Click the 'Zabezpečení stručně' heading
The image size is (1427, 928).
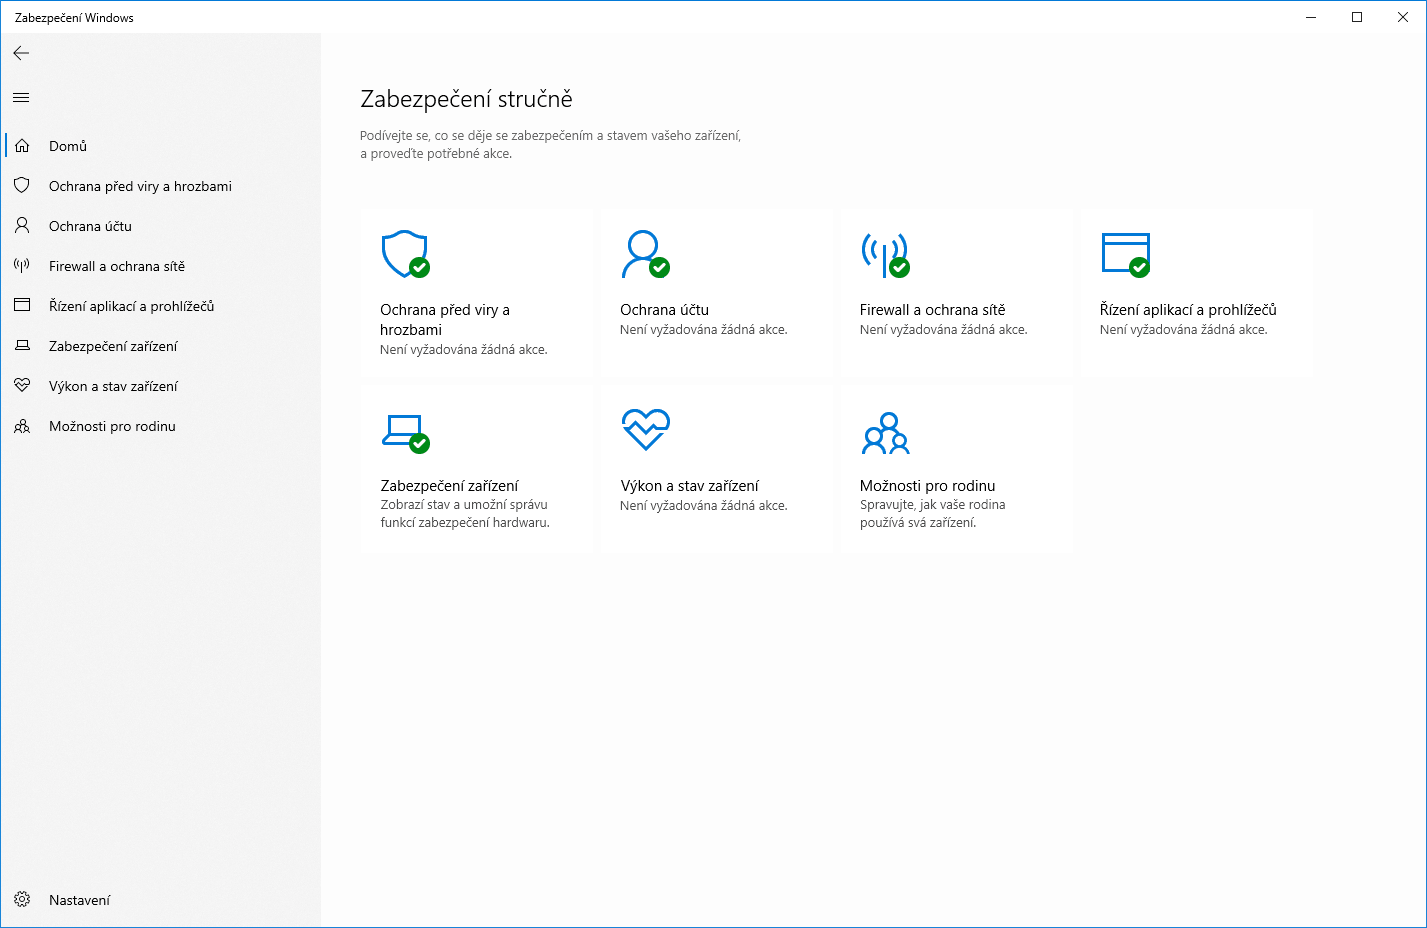point(466,99)
